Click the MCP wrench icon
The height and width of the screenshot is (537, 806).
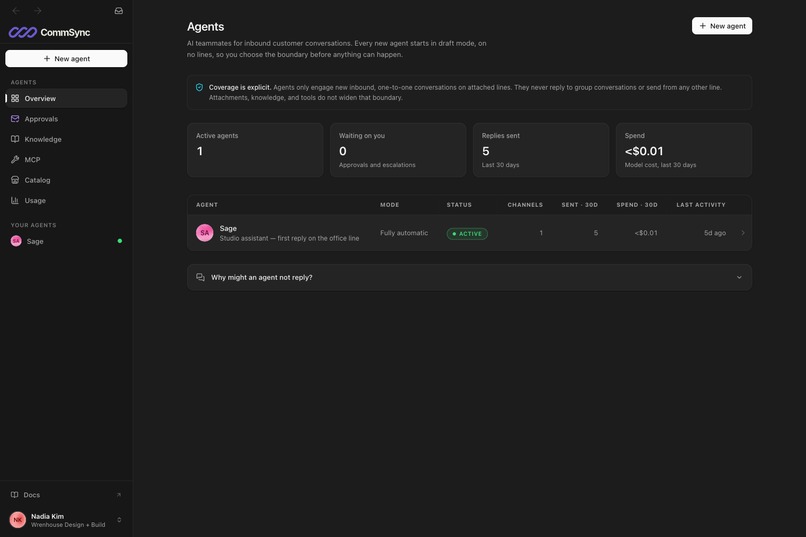(x=15, y=160)
